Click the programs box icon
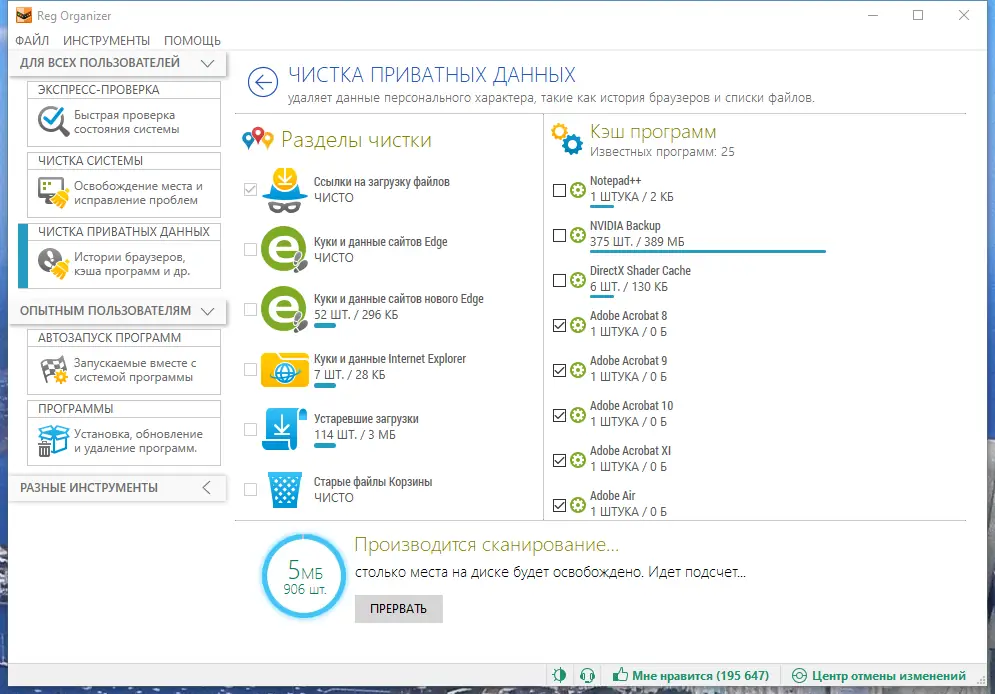 [53, 440]
